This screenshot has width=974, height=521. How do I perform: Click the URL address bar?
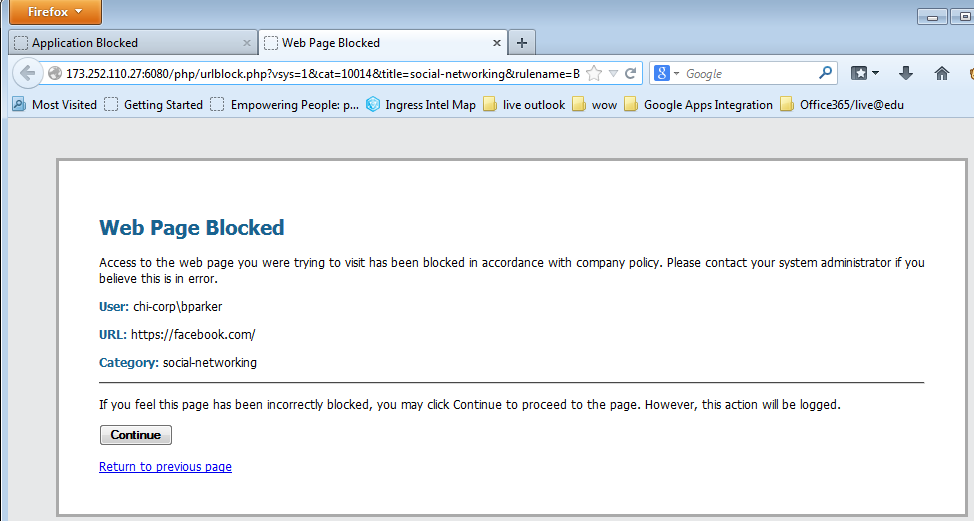click(322, 73)
